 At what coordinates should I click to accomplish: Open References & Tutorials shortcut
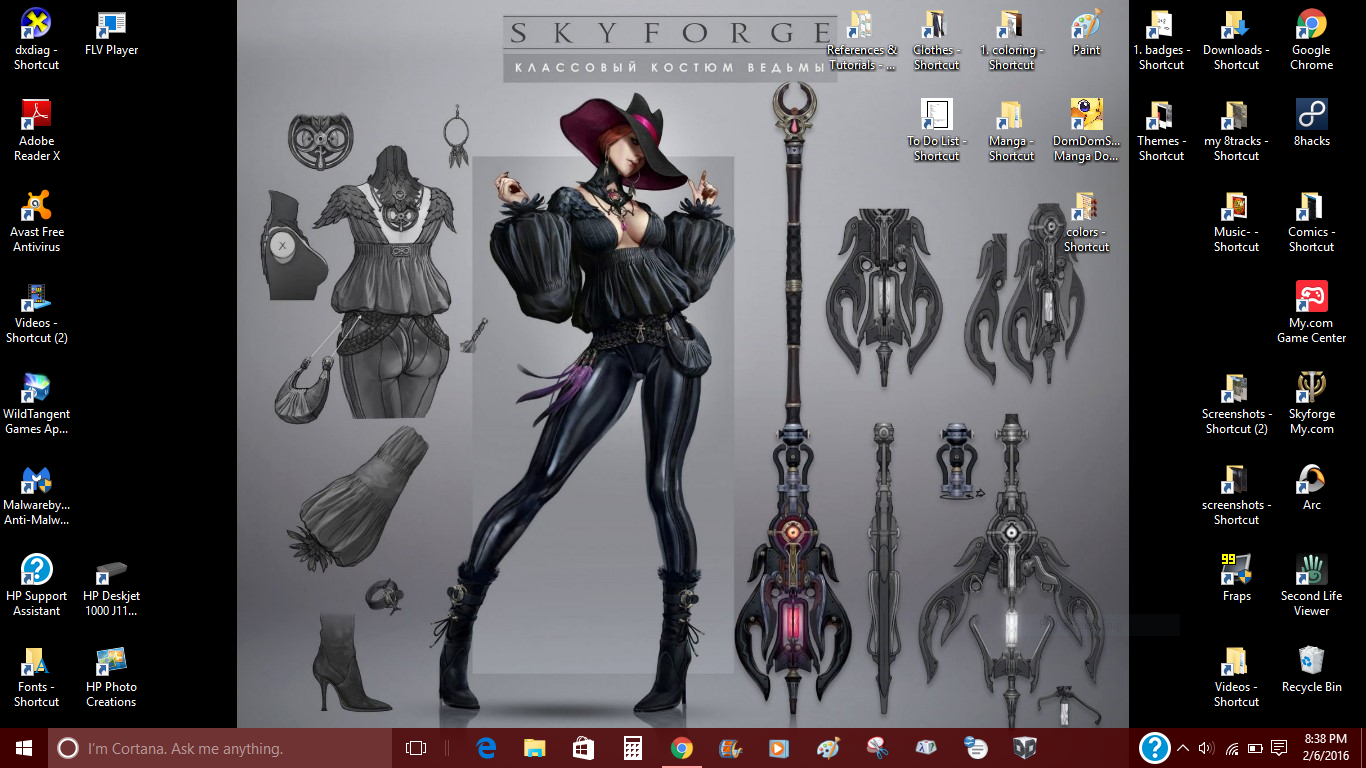click(861, 40)
